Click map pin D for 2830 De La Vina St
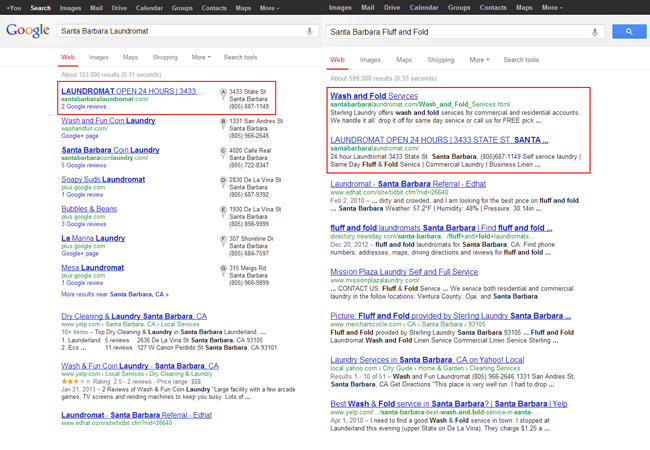650x450 pixels. pos(223,182)
